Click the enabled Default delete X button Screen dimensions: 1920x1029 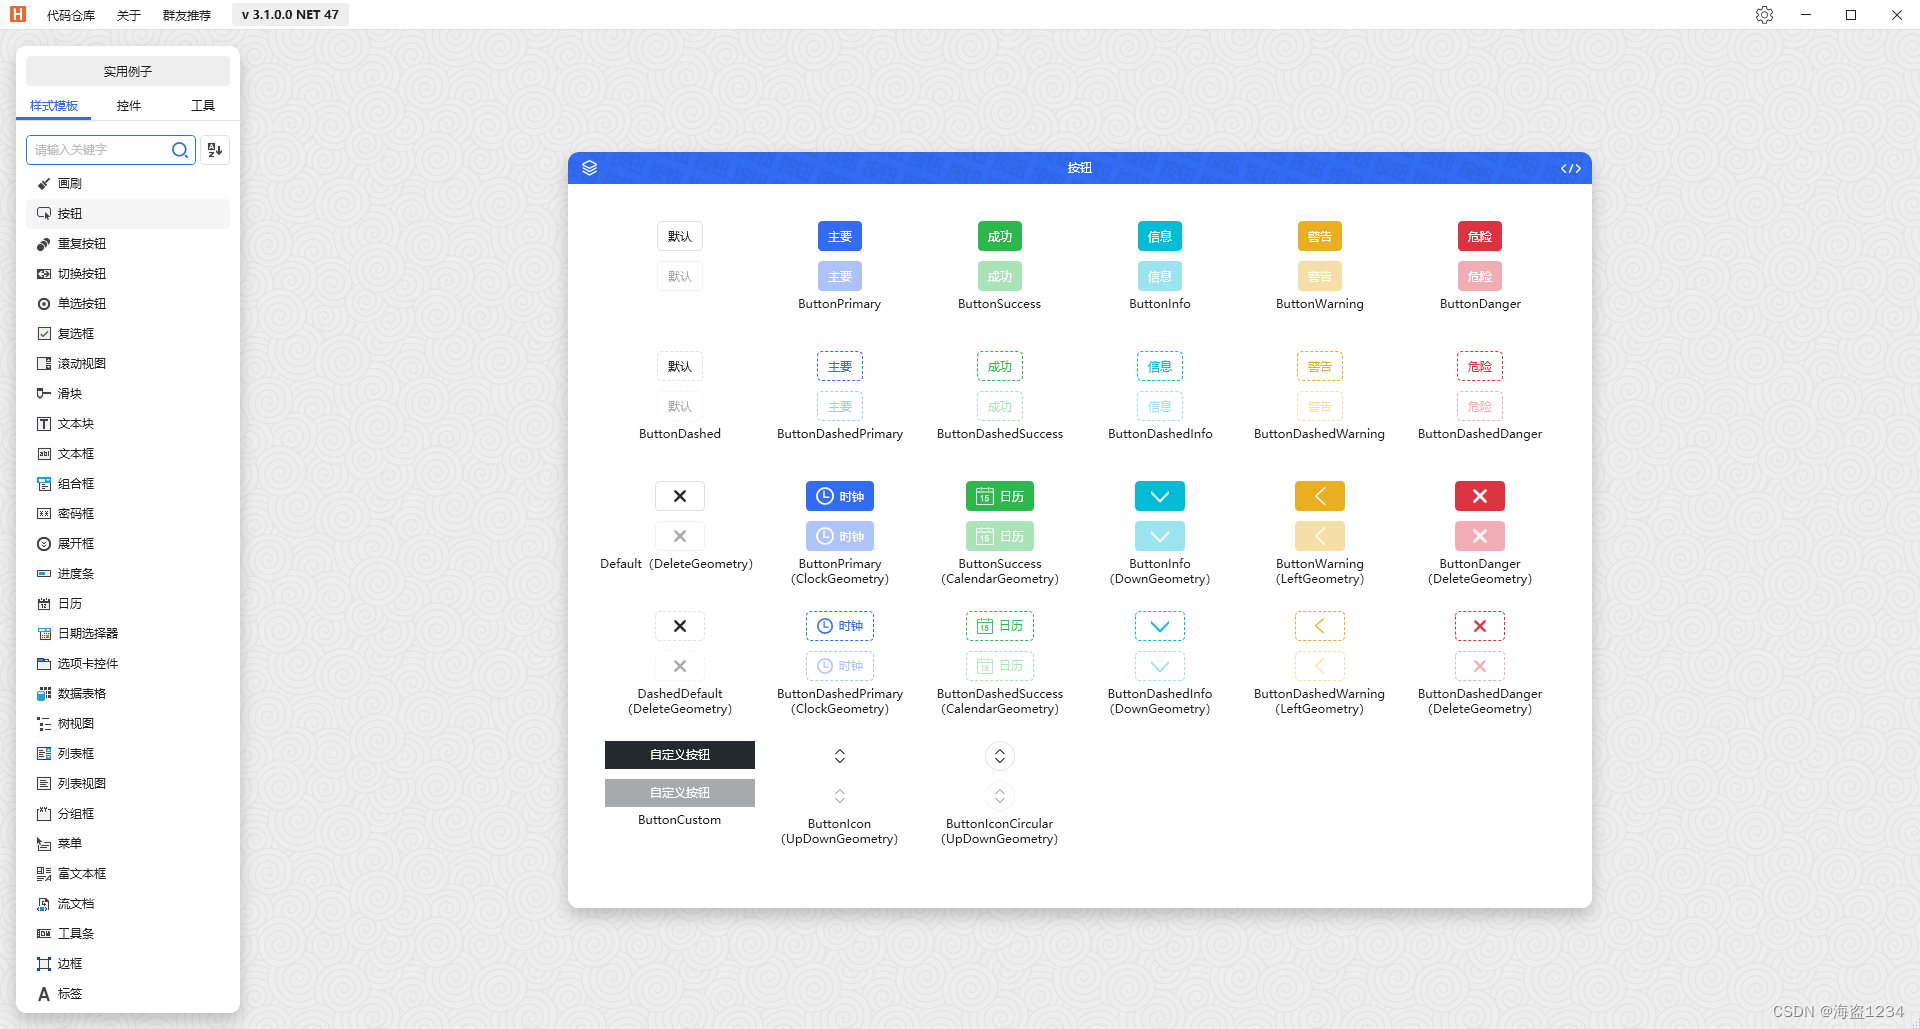coord(680,496)
